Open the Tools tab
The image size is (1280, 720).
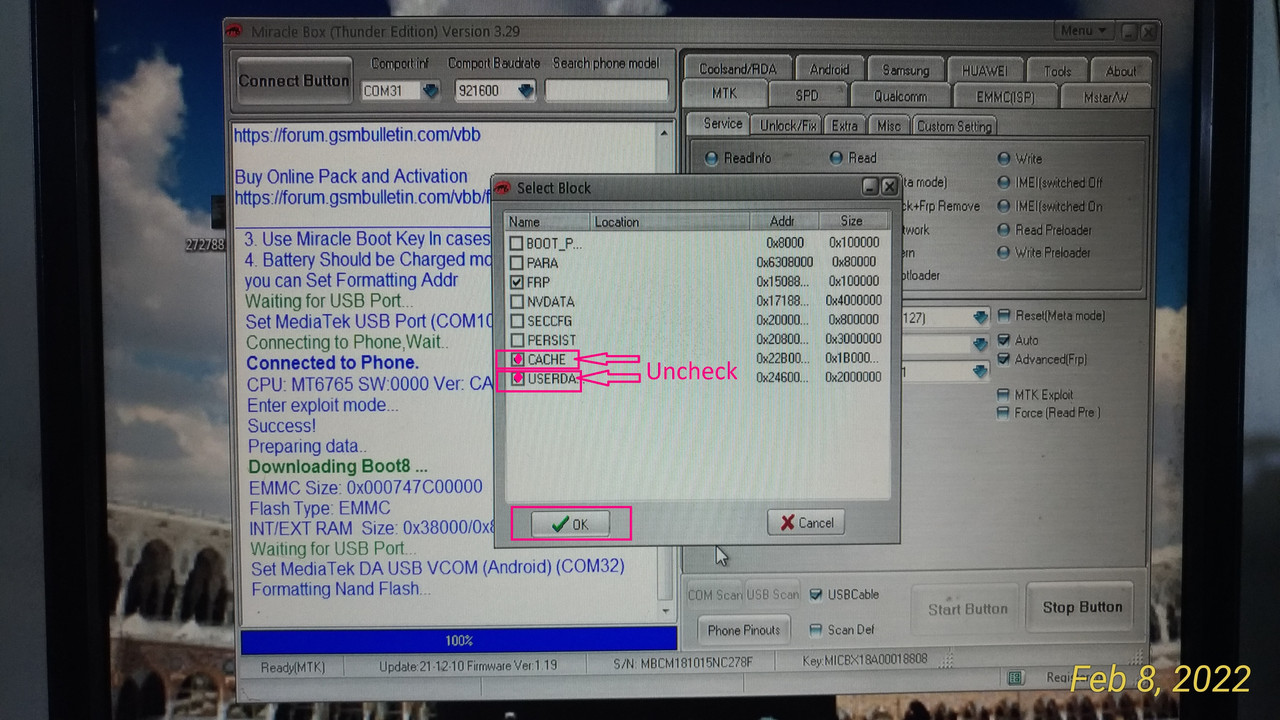(1057, 70)
